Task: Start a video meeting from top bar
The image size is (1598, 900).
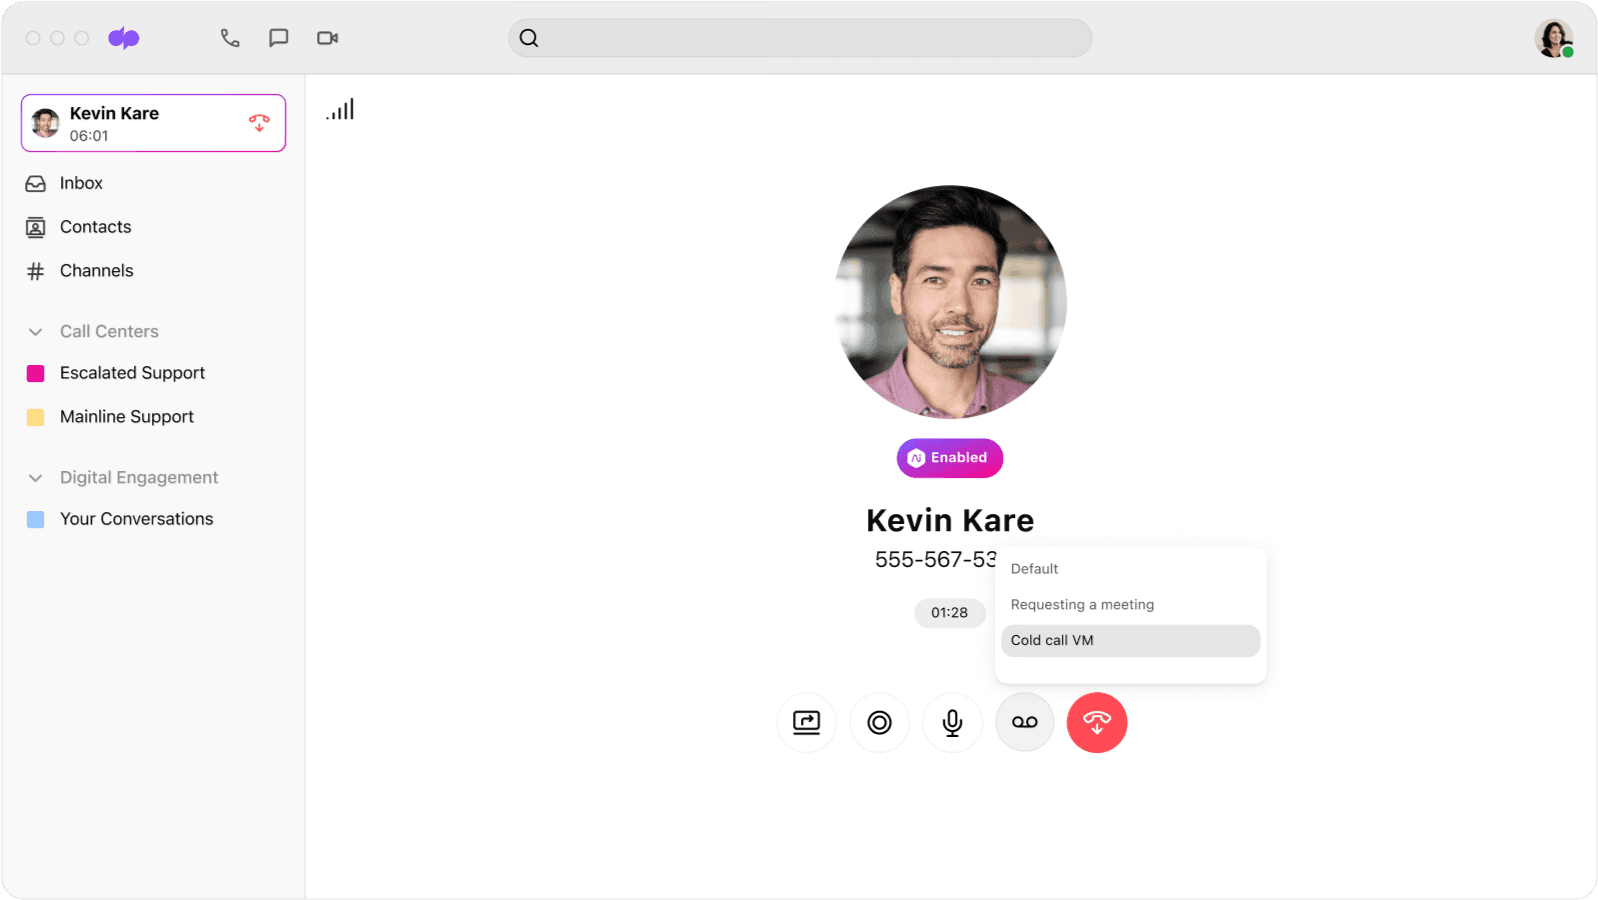Action: [327, 38]
